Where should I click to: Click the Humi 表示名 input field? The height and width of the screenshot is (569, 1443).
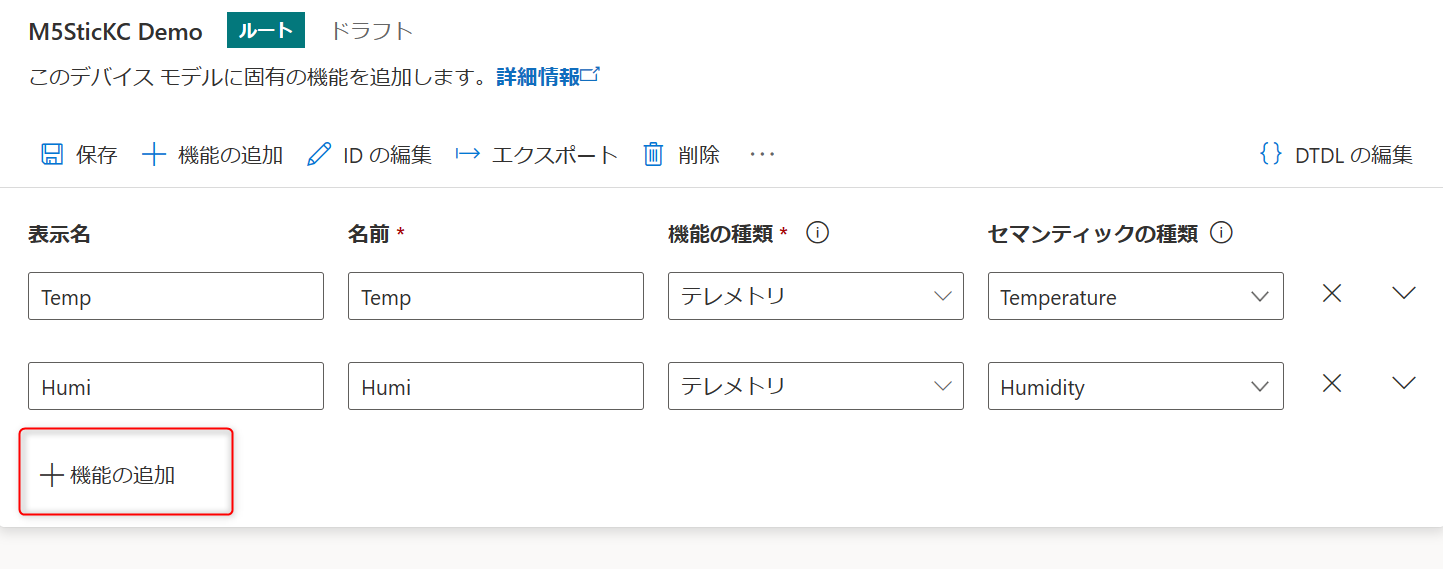pyautogui.click(x=176, y=386)
